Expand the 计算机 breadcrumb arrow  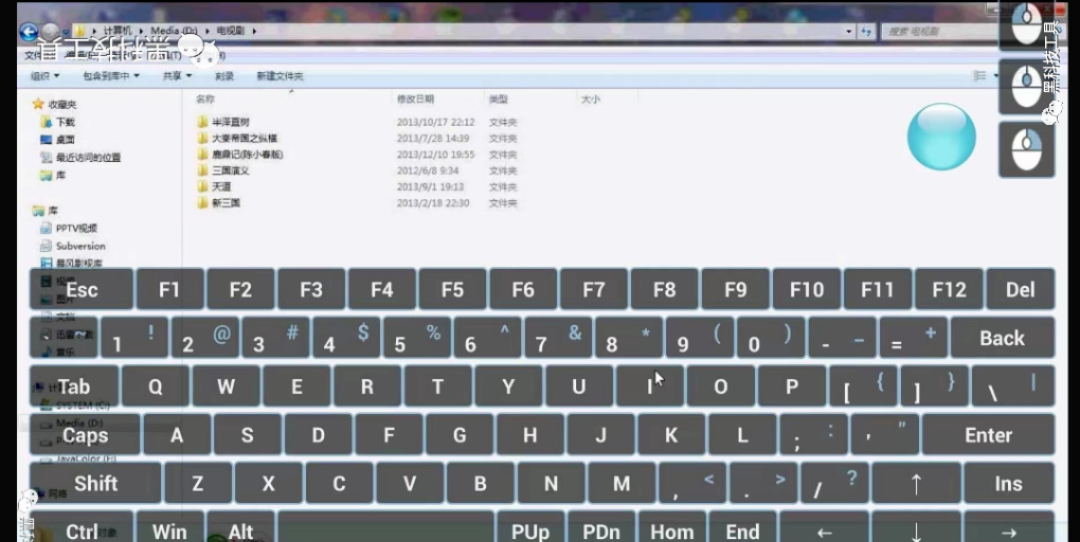(142, 31)
